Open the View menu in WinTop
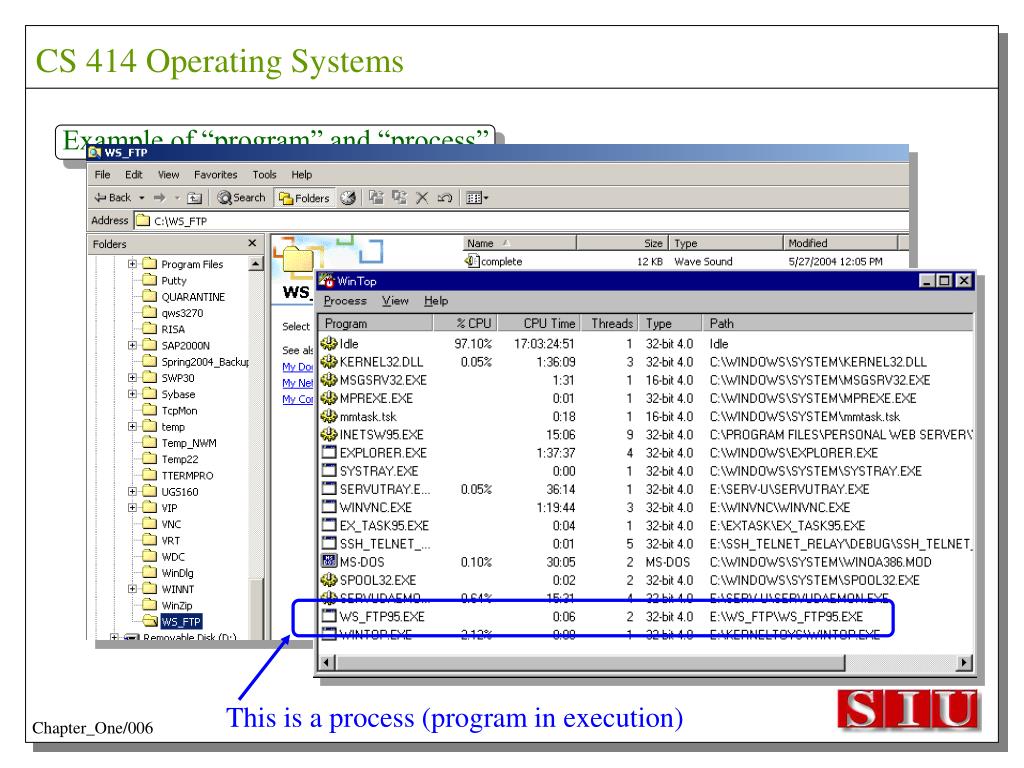 tap(395, 301)
